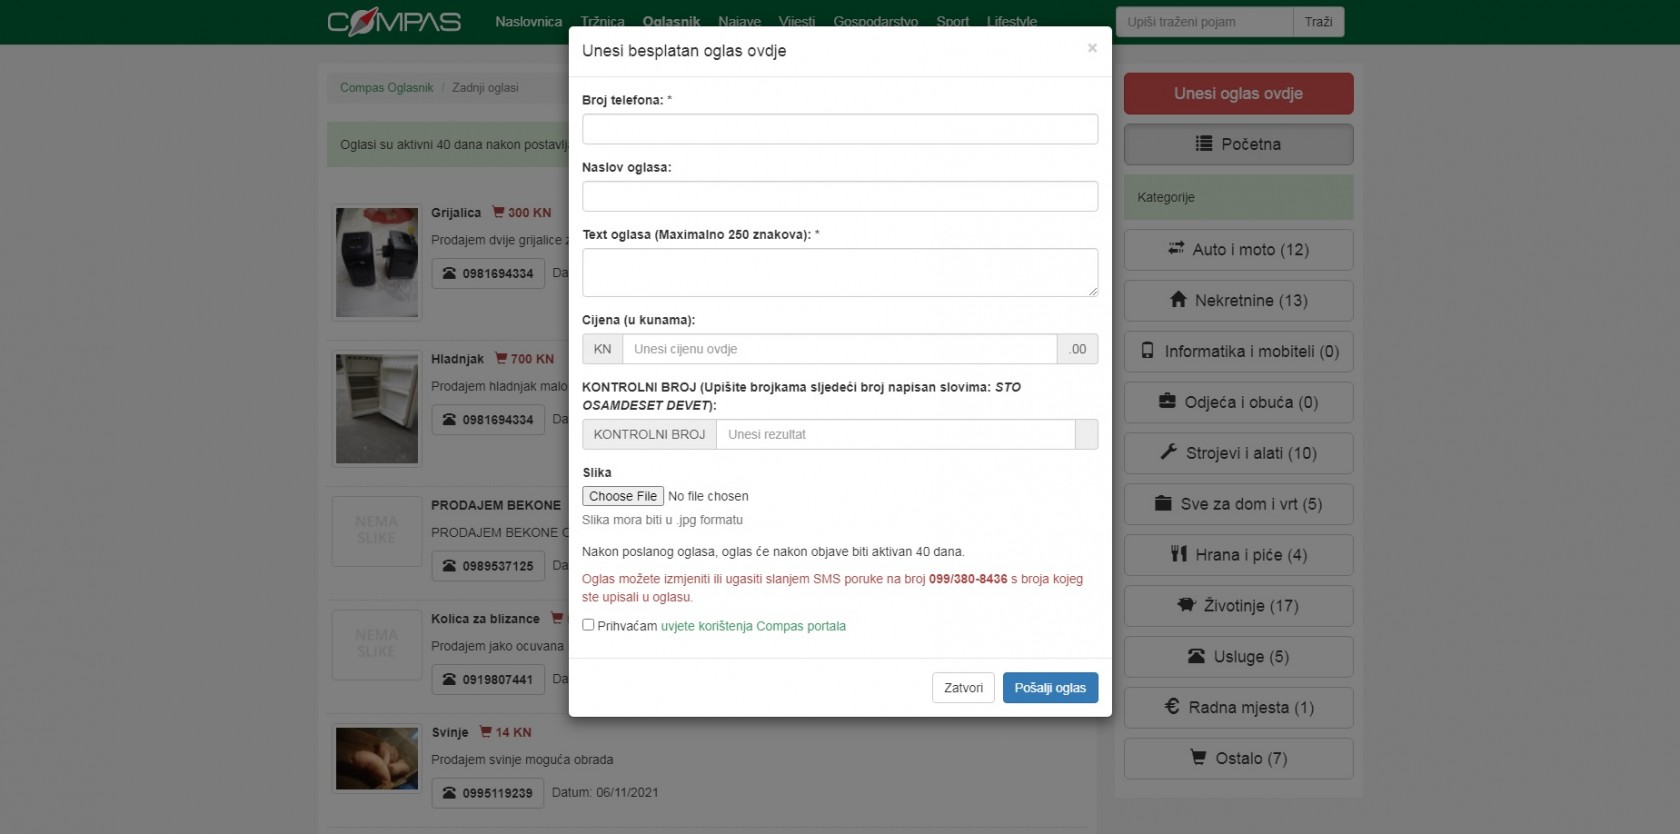Click the piggy icon next to Životinje
Viewport: 1680px width, 834px height.
pyautogui.click(x=1187, y=605)
